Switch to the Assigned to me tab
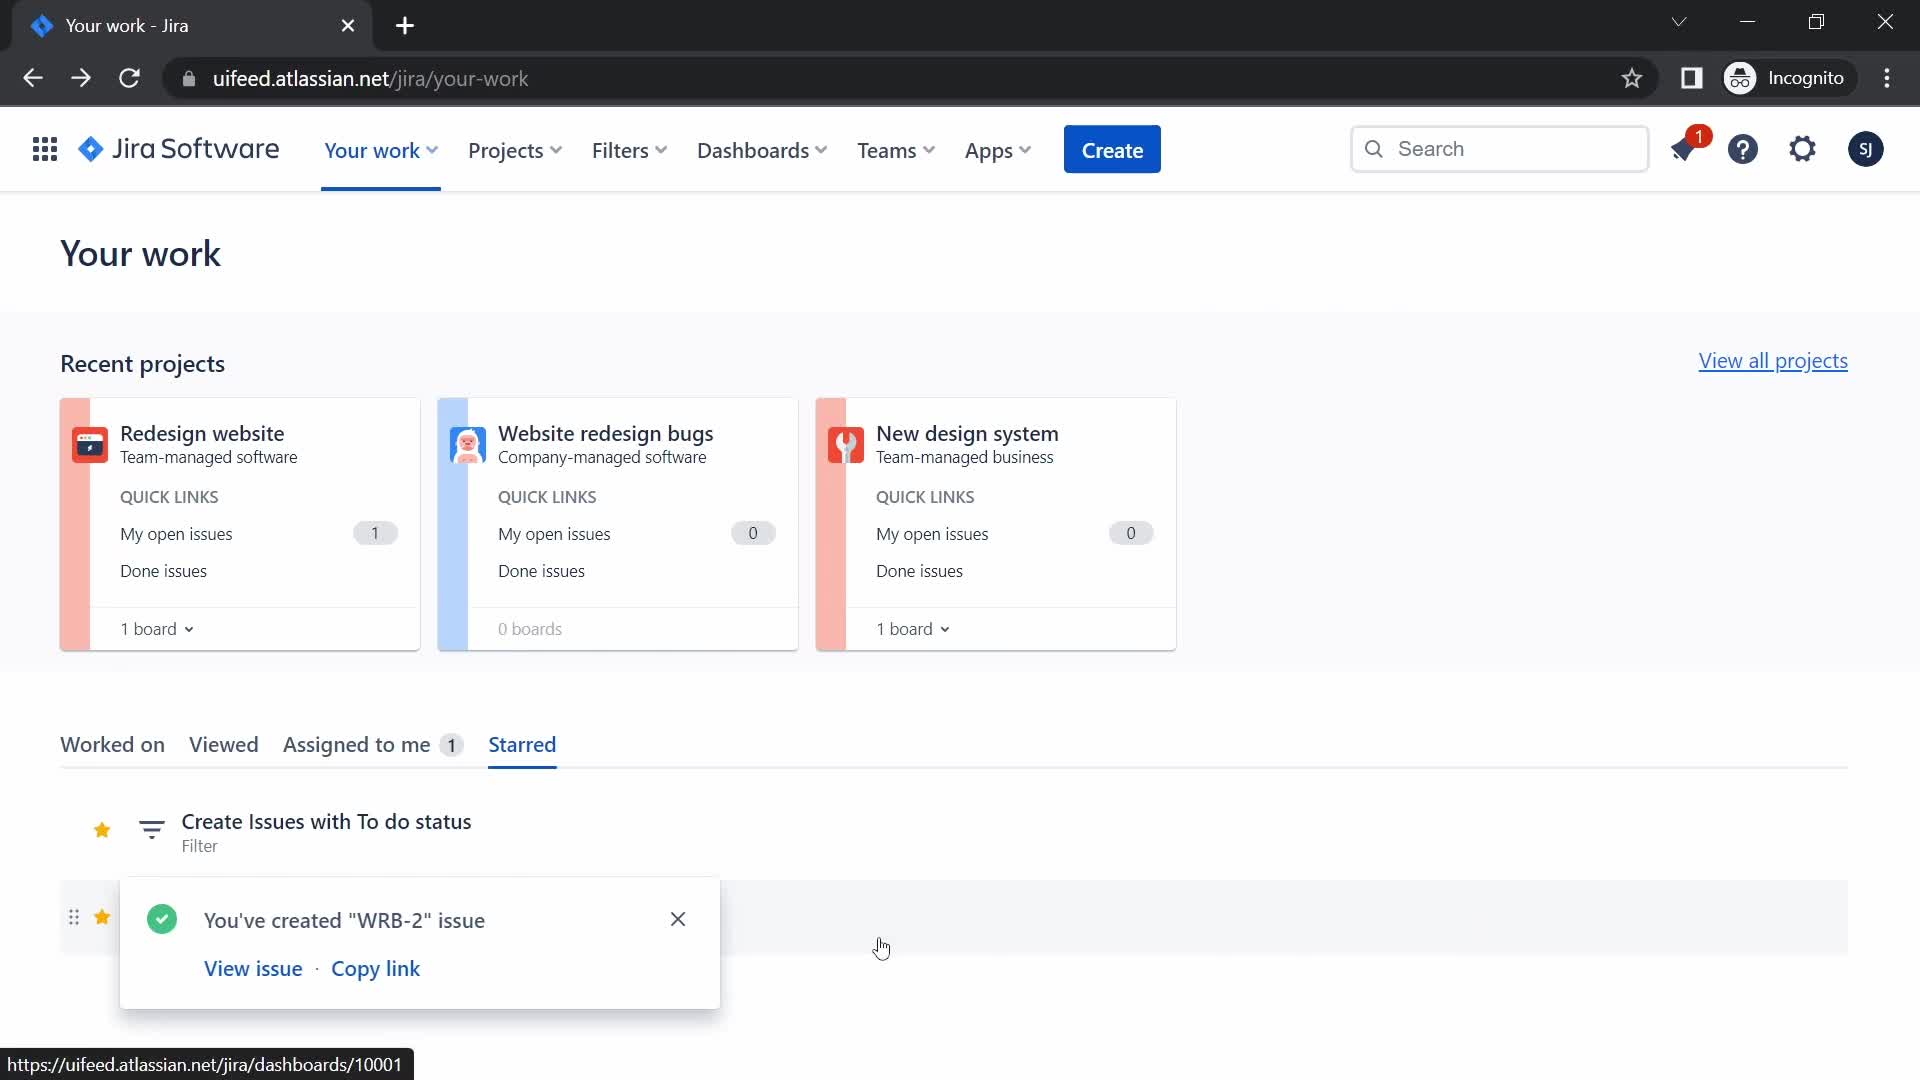This screenshot has width=1920, height=1080. 373,745
